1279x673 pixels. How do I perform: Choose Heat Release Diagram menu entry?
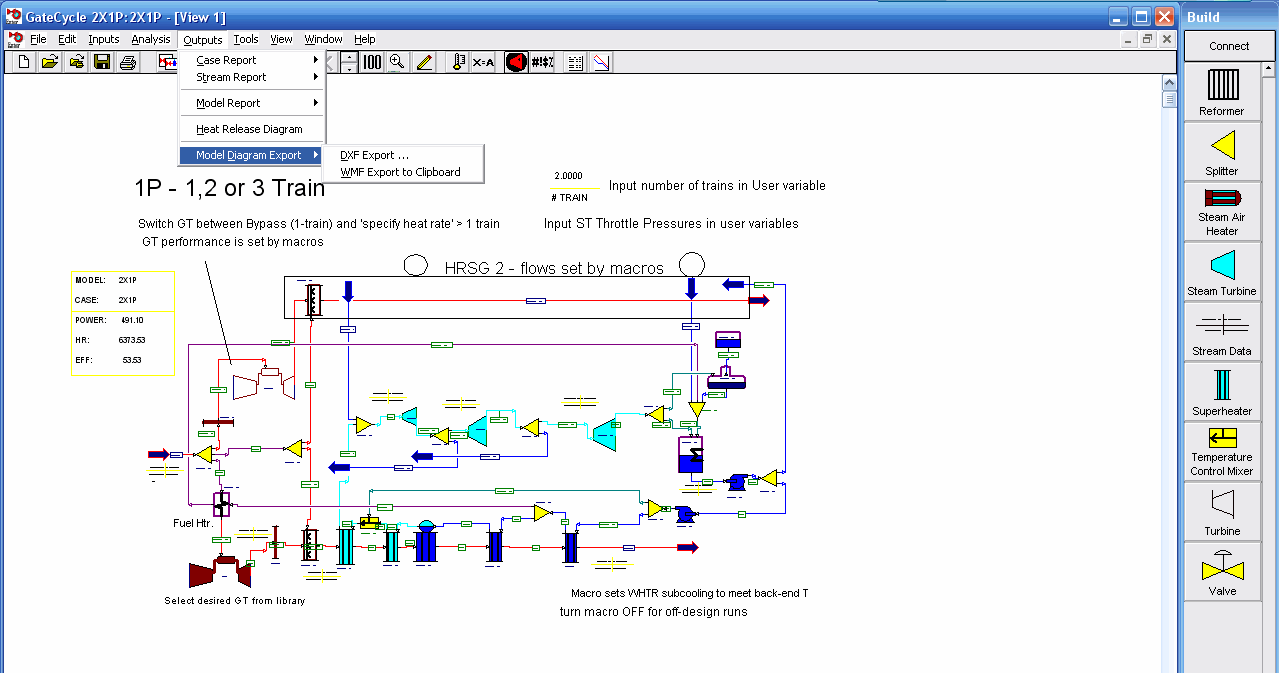(x=253, y=129)
